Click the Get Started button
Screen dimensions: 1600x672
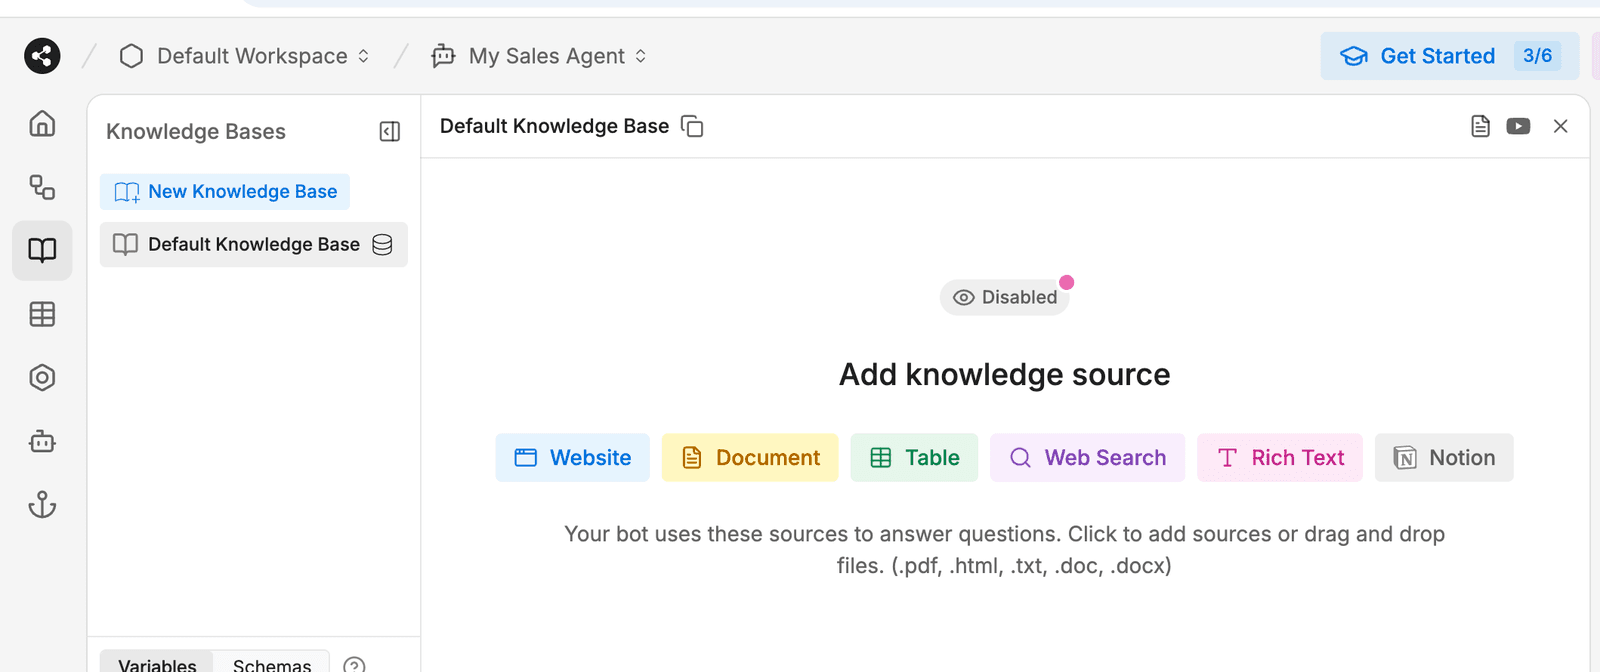(1450, 56)
